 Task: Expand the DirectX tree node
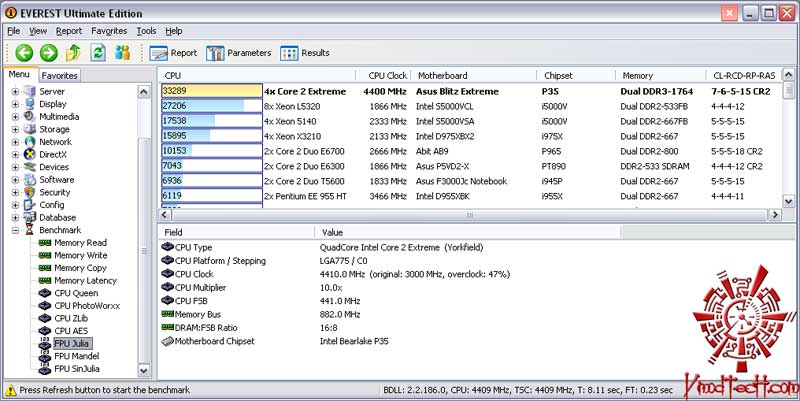[15, 155]
